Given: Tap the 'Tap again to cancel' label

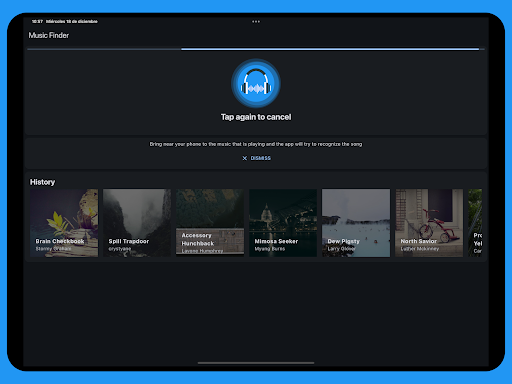Looking at the screenshot, I should pyautogui.click(x=256, y=117).
